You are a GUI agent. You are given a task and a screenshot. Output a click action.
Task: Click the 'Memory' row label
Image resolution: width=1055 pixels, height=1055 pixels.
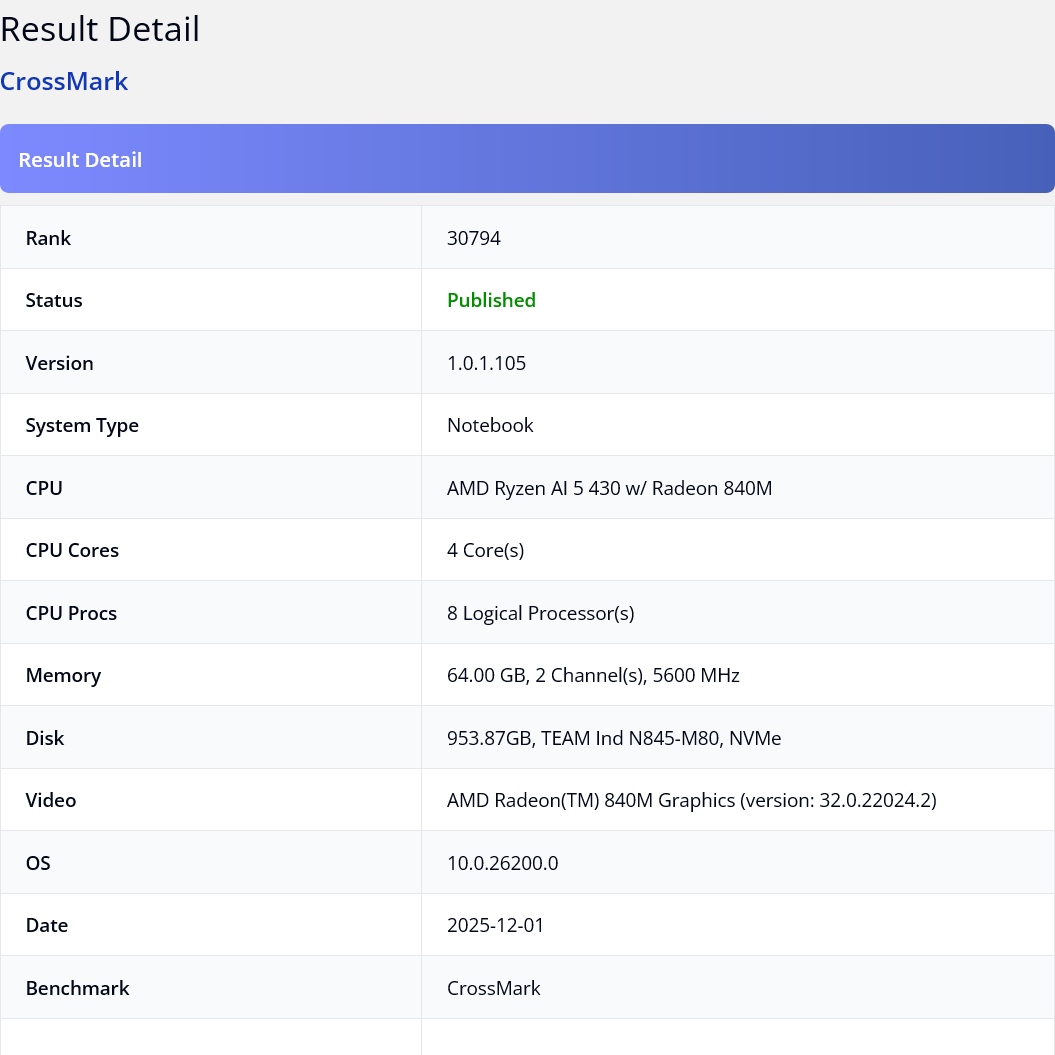tap(63, 675)
